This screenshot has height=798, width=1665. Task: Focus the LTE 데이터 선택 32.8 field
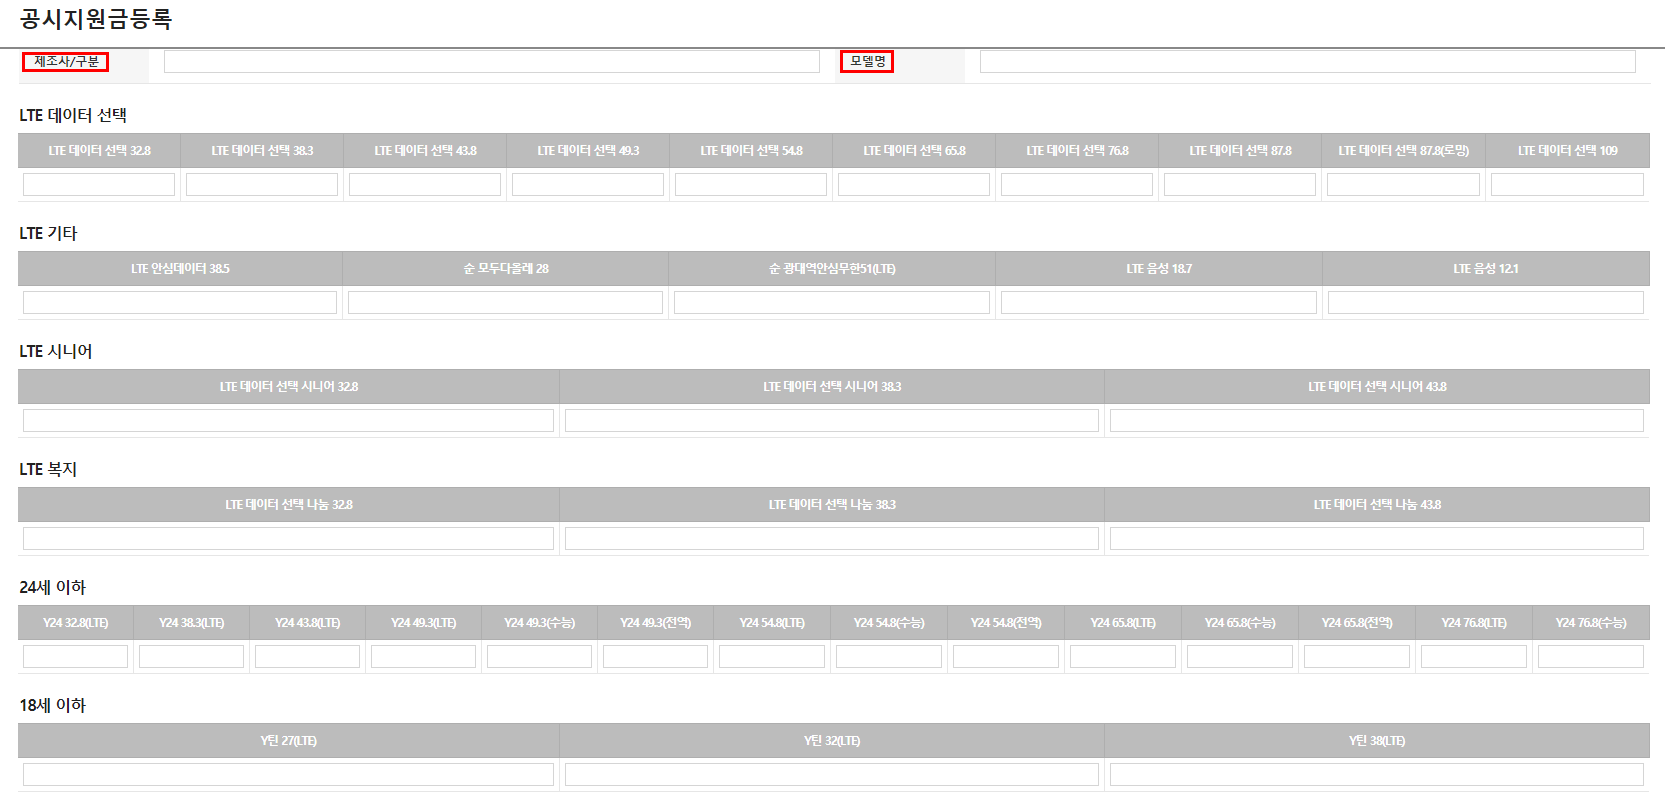point(99,185)
